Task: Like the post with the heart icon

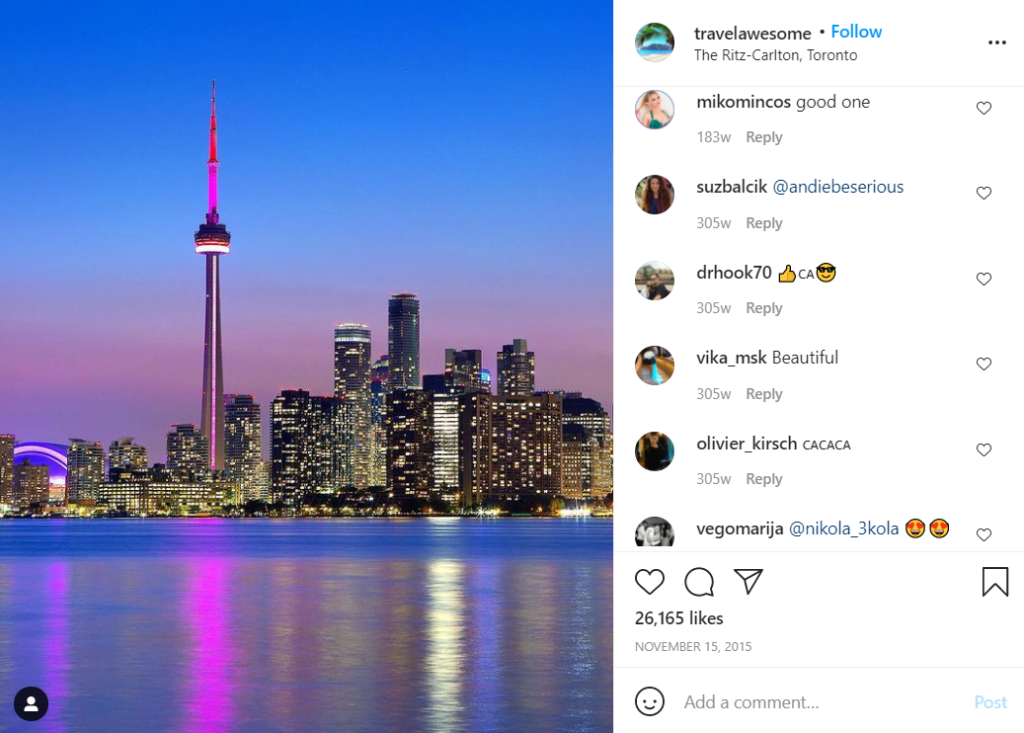Action: click(x=649, y=581)
